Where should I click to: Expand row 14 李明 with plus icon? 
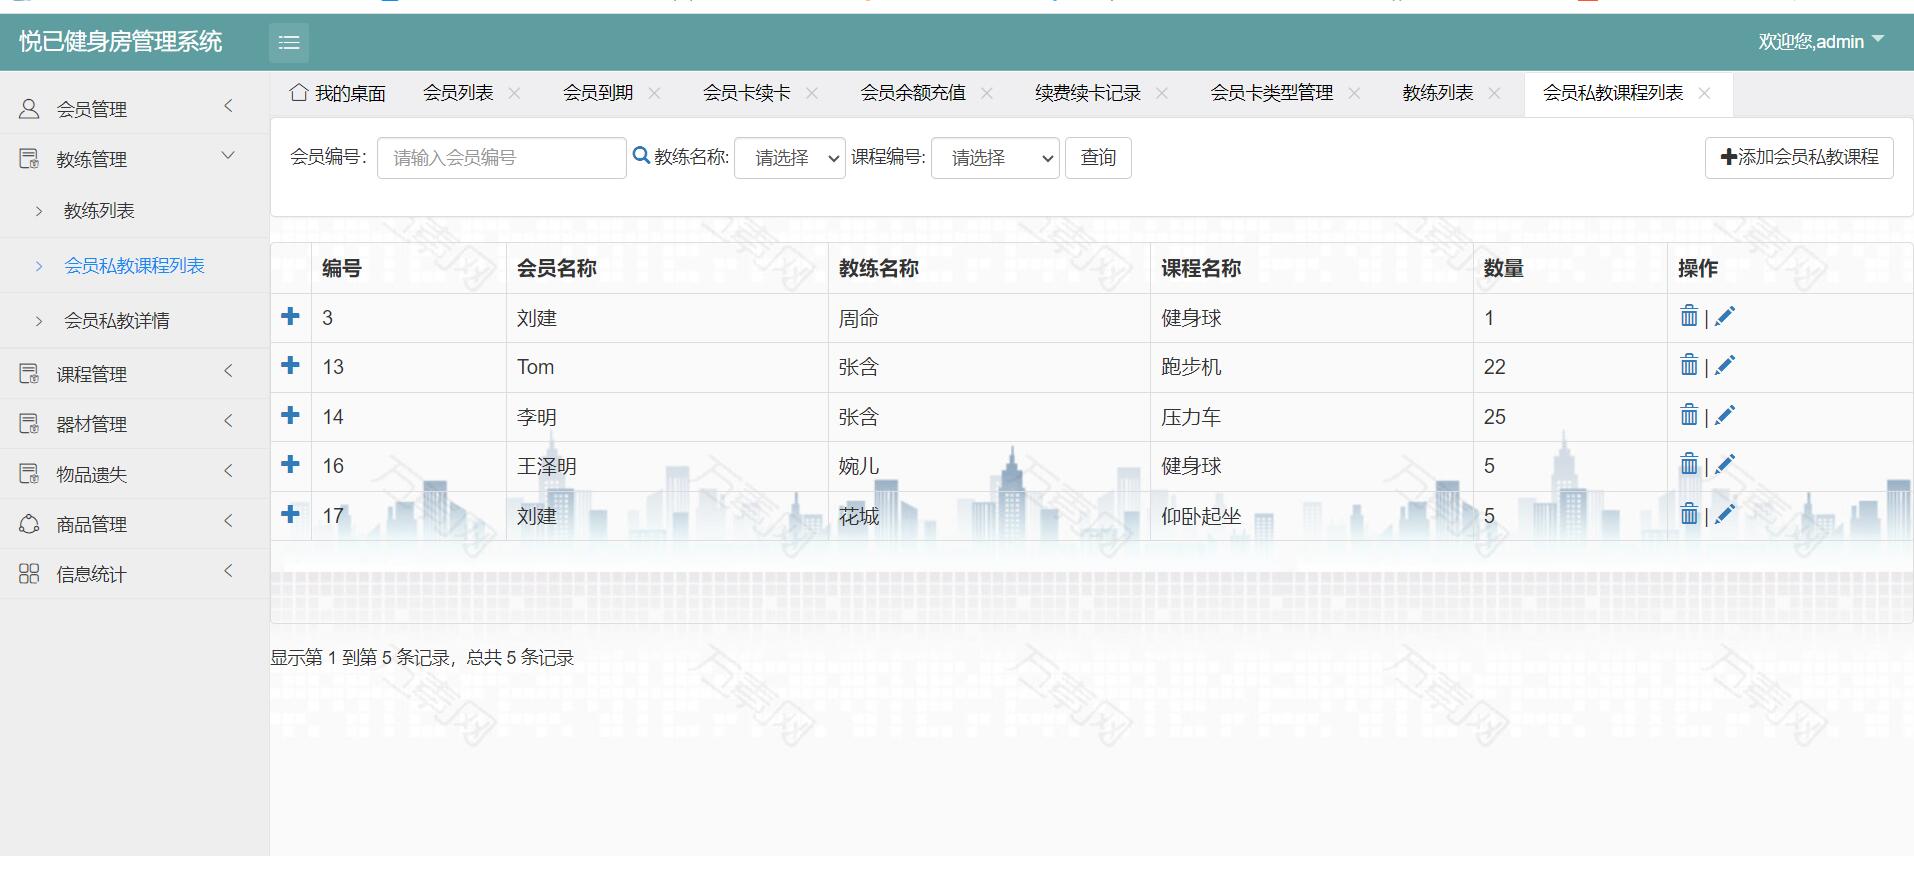click(290, 415)
